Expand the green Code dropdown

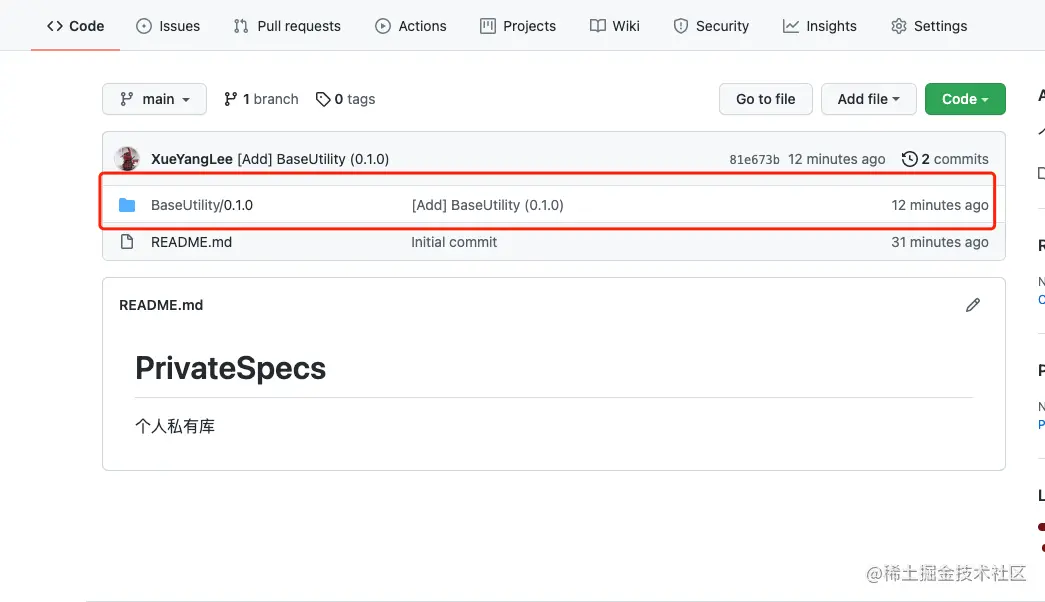pyautogui.click(x=965, y=99)
